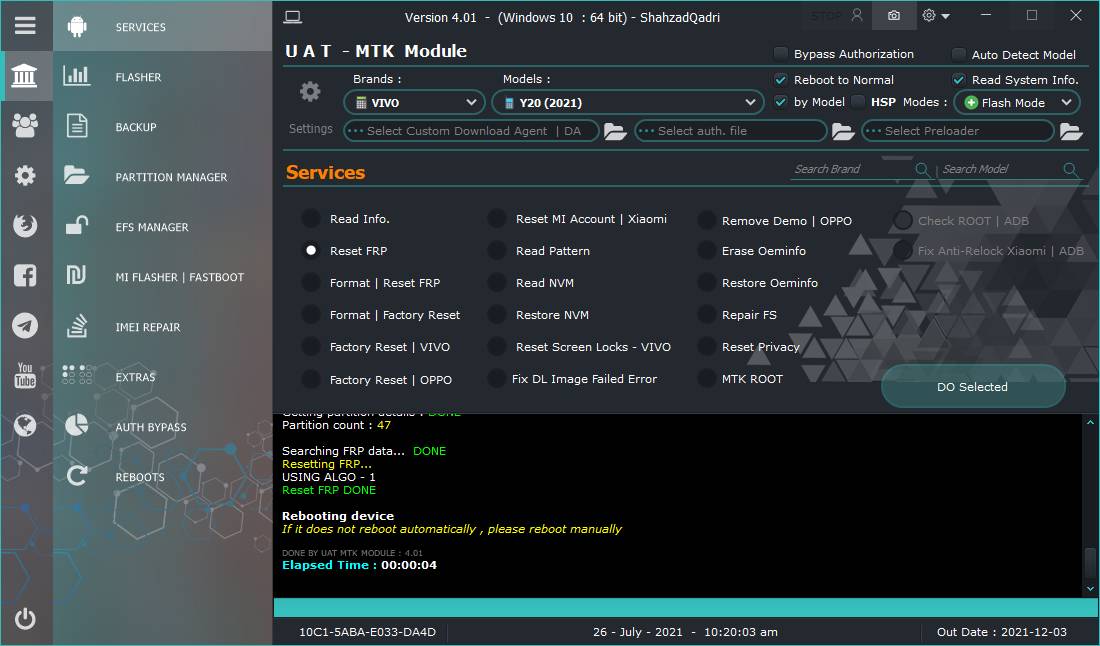Click the unlocked padlock EFS Manager icon
The width and height of the screenshot is (1100, 646).
76,225
